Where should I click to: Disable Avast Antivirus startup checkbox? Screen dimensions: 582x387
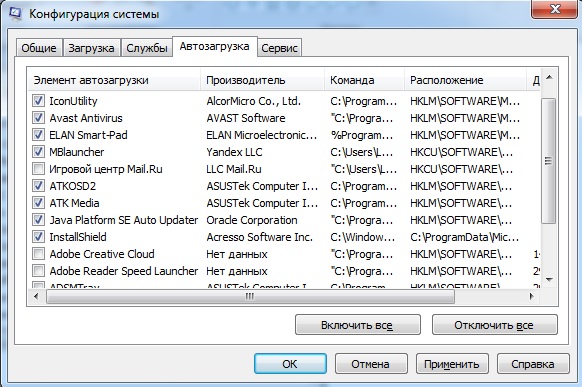click(38, 118)
